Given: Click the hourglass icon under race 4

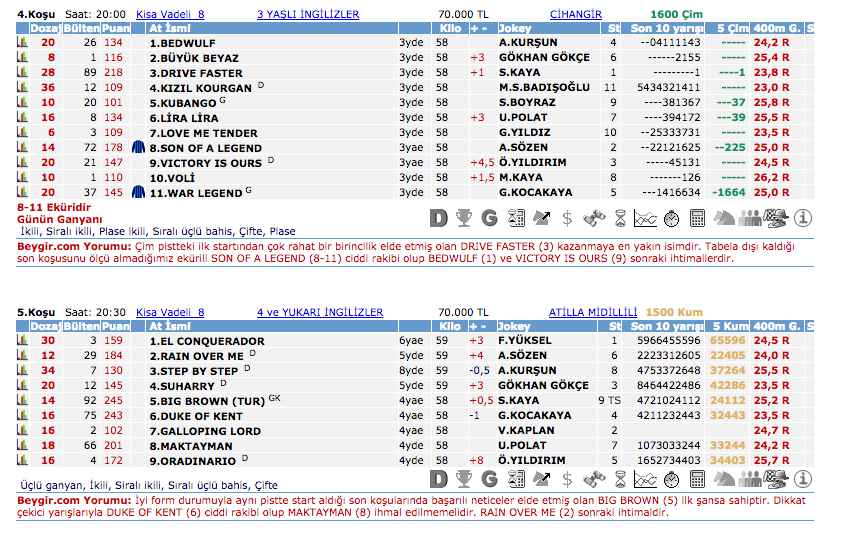Looking at the screenshot, I should click(x=619, y=216).
